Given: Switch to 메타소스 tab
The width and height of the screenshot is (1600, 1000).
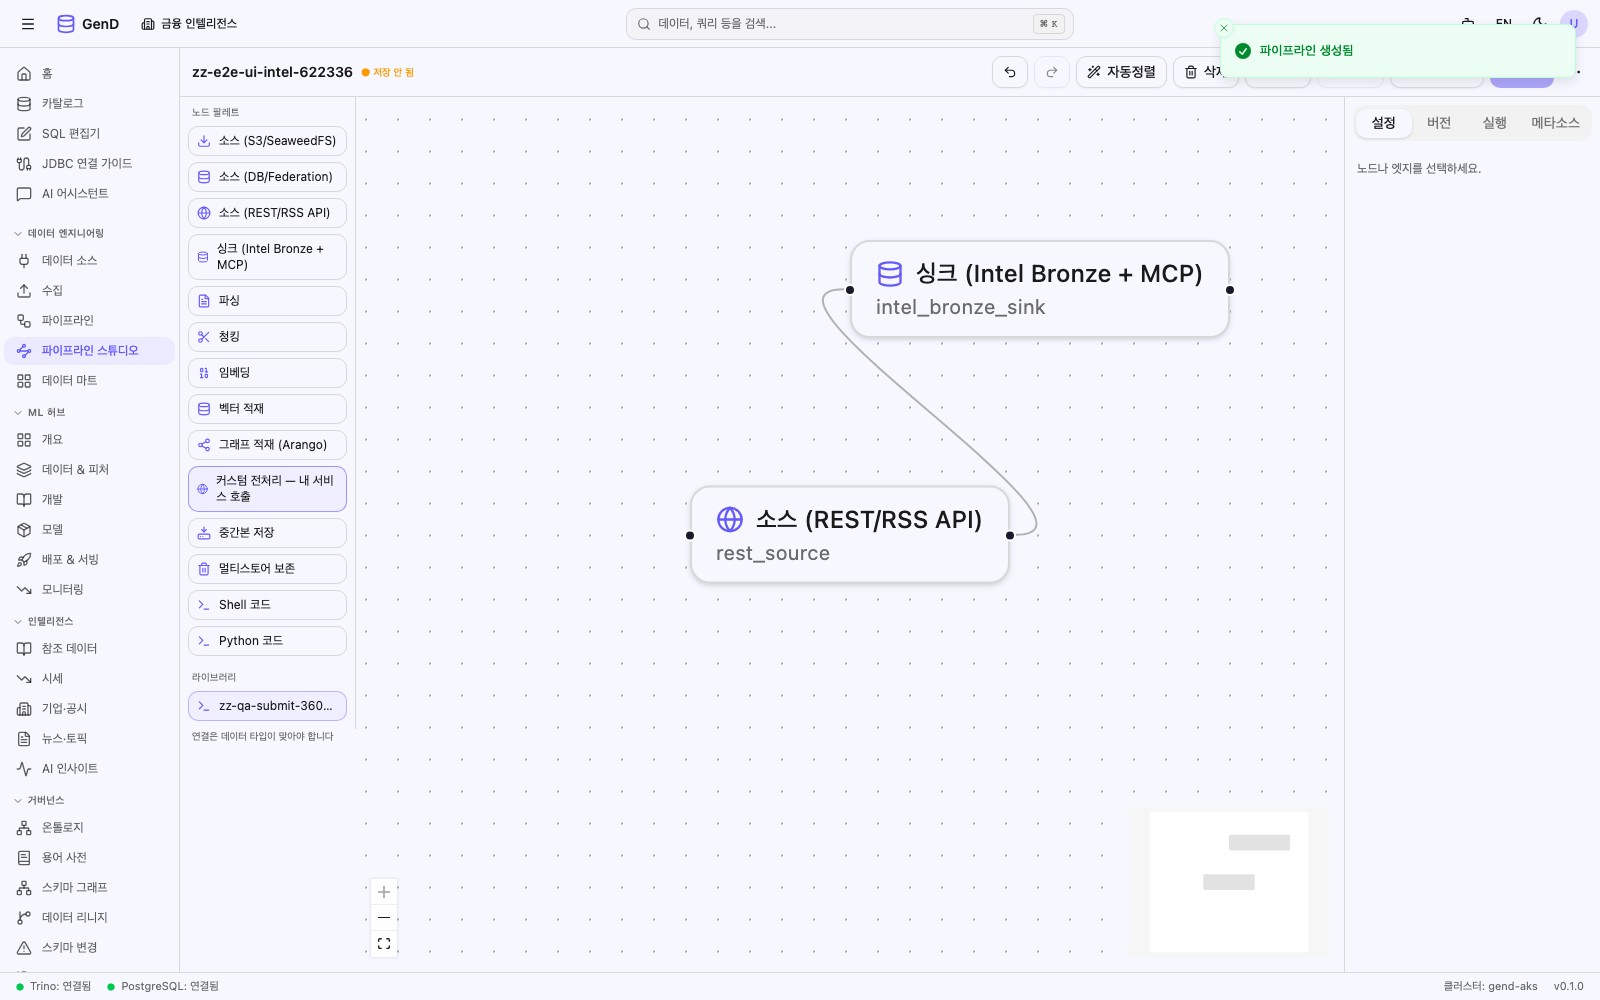Looking at the screenshot, I should coord(1555,123).
